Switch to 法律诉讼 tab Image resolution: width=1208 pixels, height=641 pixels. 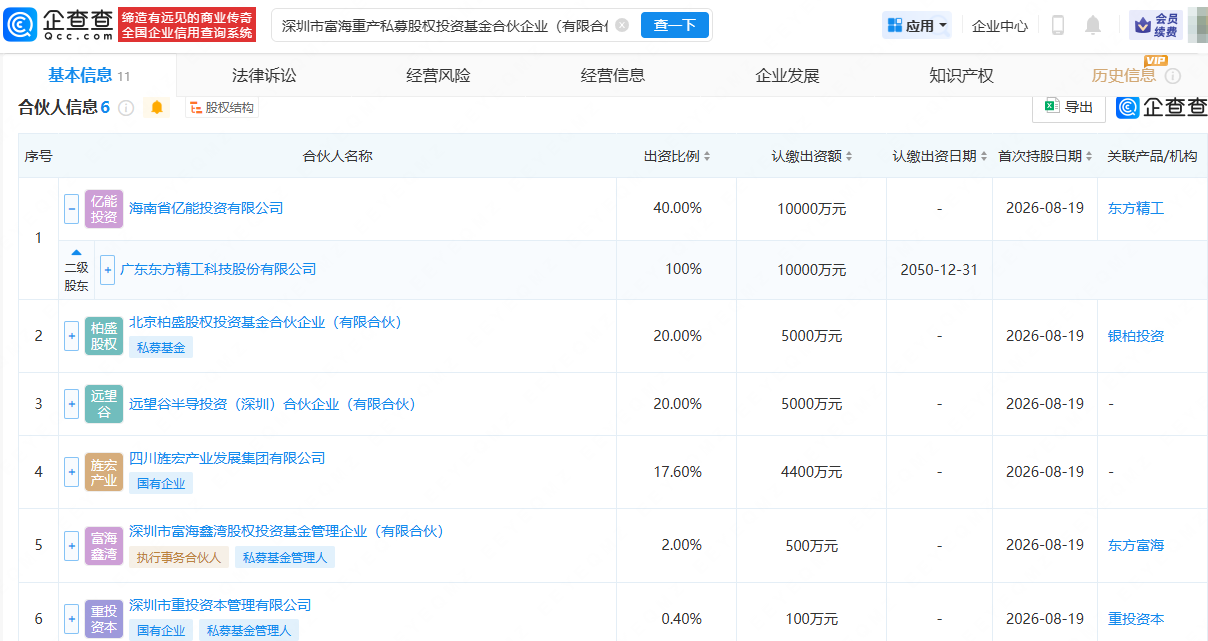click(264, 75)
